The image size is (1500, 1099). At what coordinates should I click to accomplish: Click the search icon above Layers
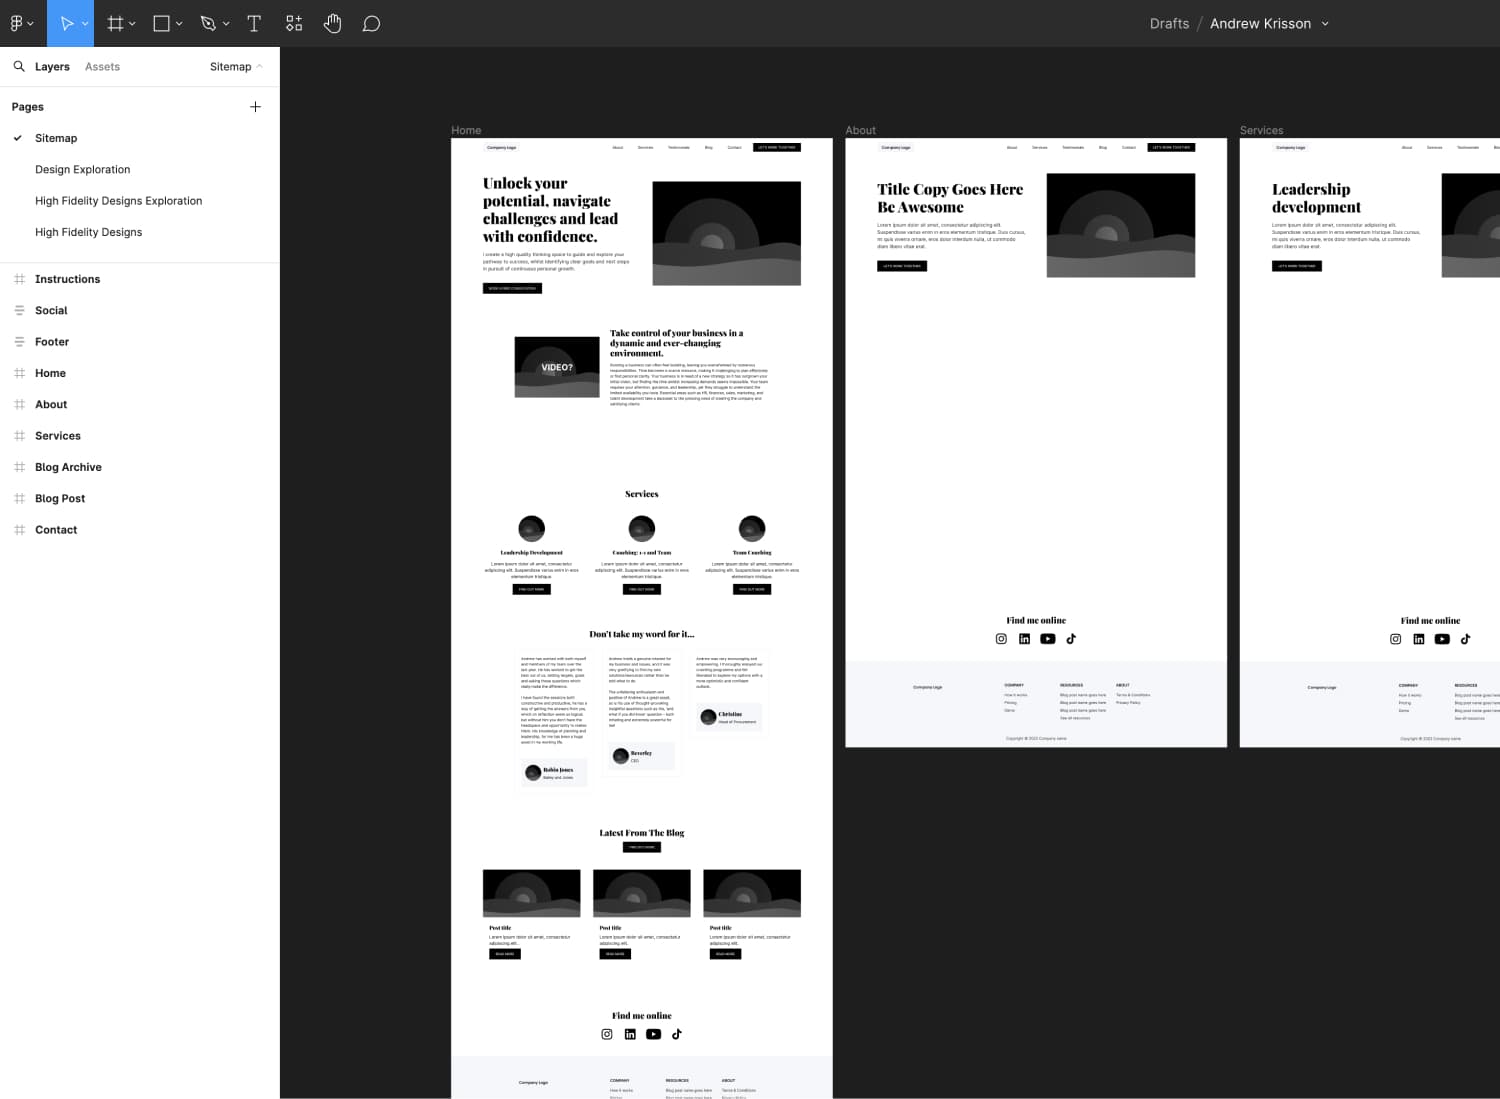click(19, 66)
